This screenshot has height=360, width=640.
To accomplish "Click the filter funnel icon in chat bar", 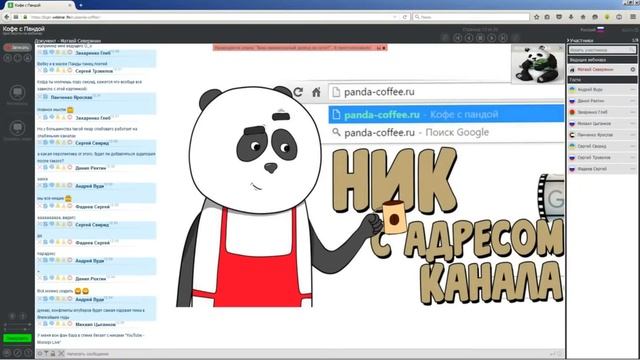I will (x=46, y=353).
